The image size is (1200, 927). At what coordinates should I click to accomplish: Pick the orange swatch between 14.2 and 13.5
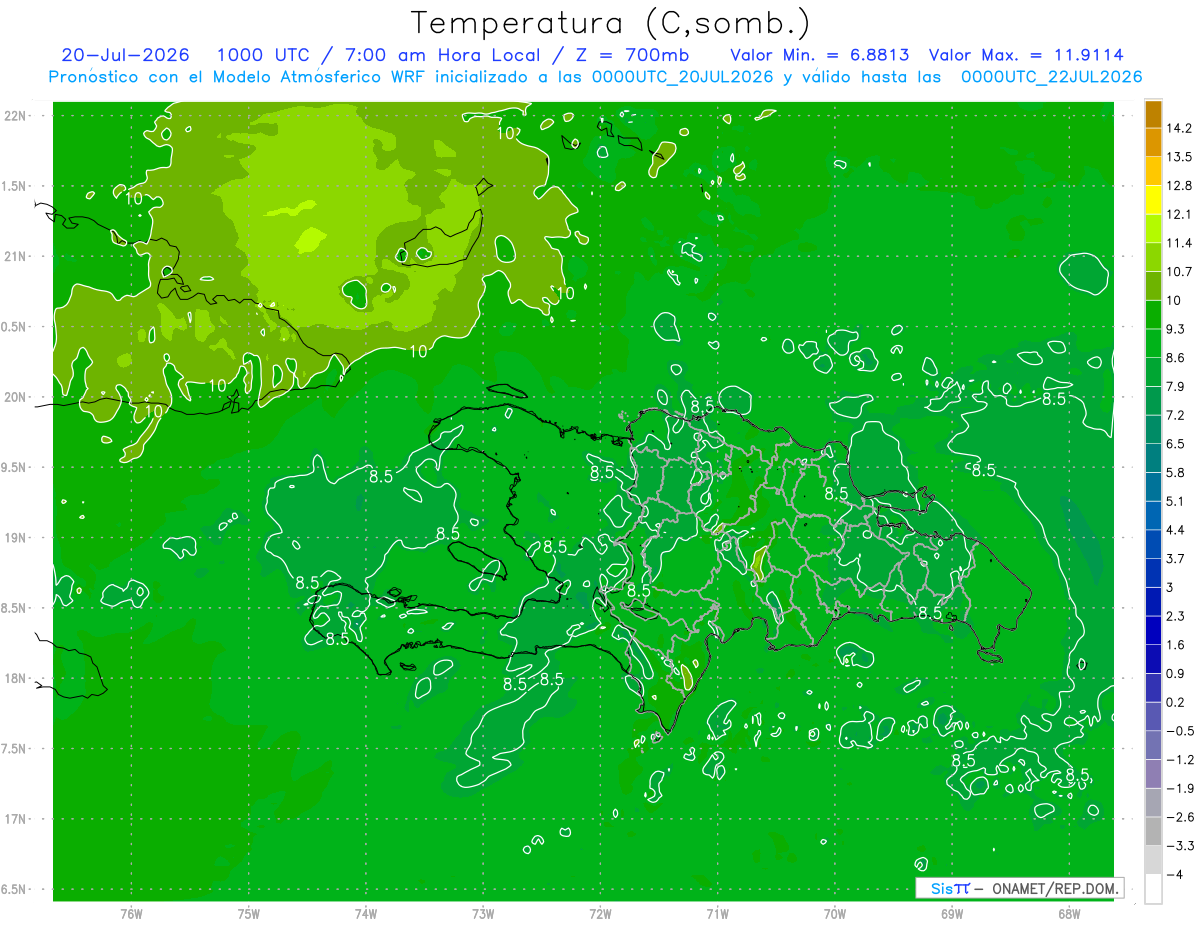coord(1153,143)
